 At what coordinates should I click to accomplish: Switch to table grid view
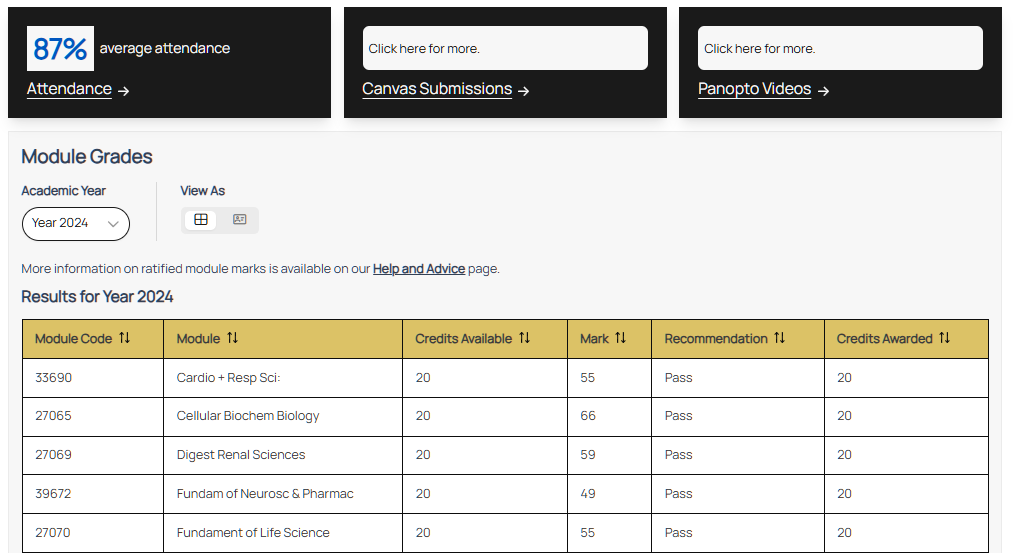[x=201, y=220]
